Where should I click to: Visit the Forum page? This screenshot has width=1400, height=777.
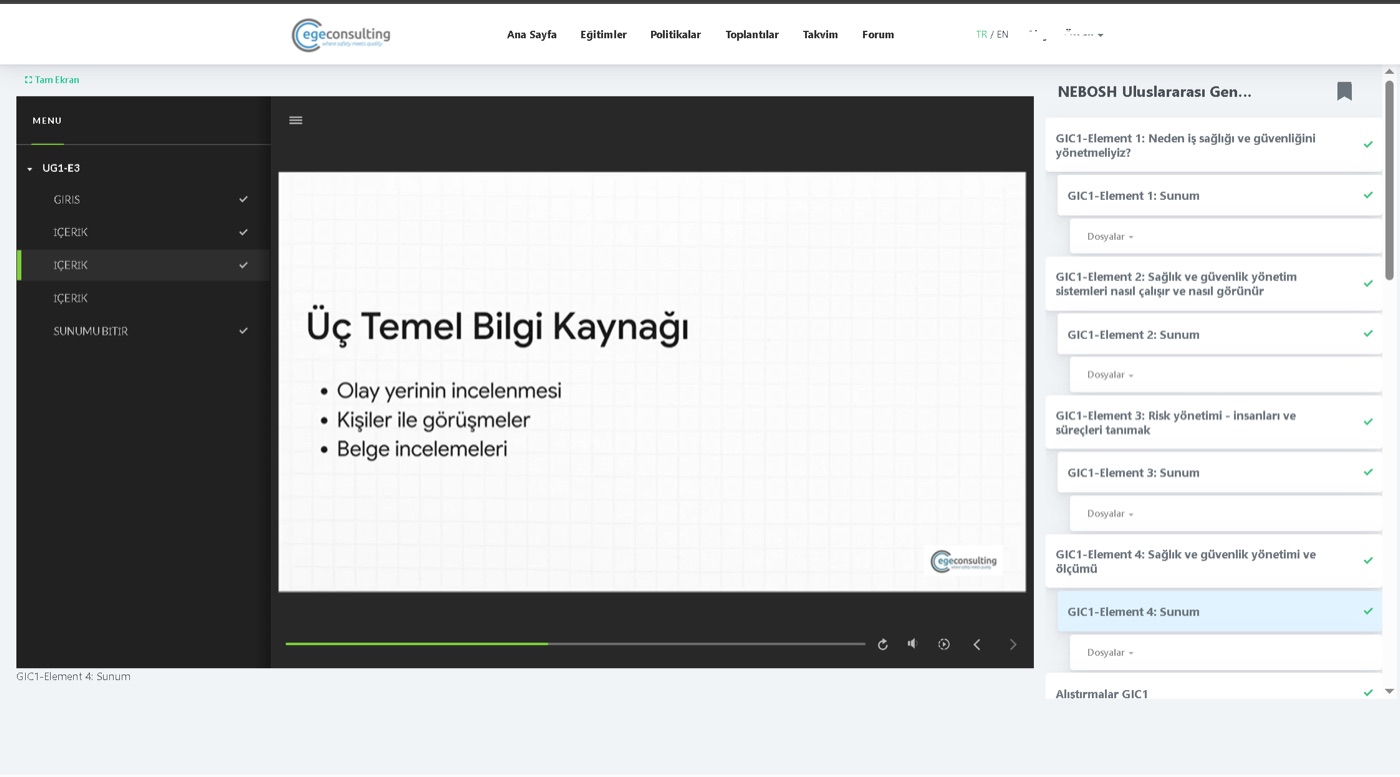click(x=878, y=35)
